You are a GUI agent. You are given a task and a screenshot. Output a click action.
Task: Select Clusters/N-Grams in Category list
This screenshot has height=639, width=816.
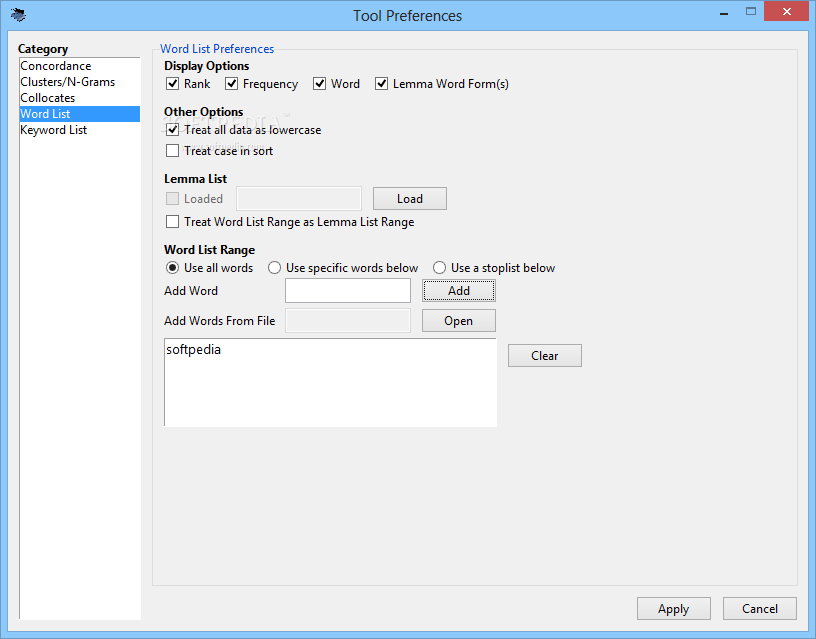80,82
